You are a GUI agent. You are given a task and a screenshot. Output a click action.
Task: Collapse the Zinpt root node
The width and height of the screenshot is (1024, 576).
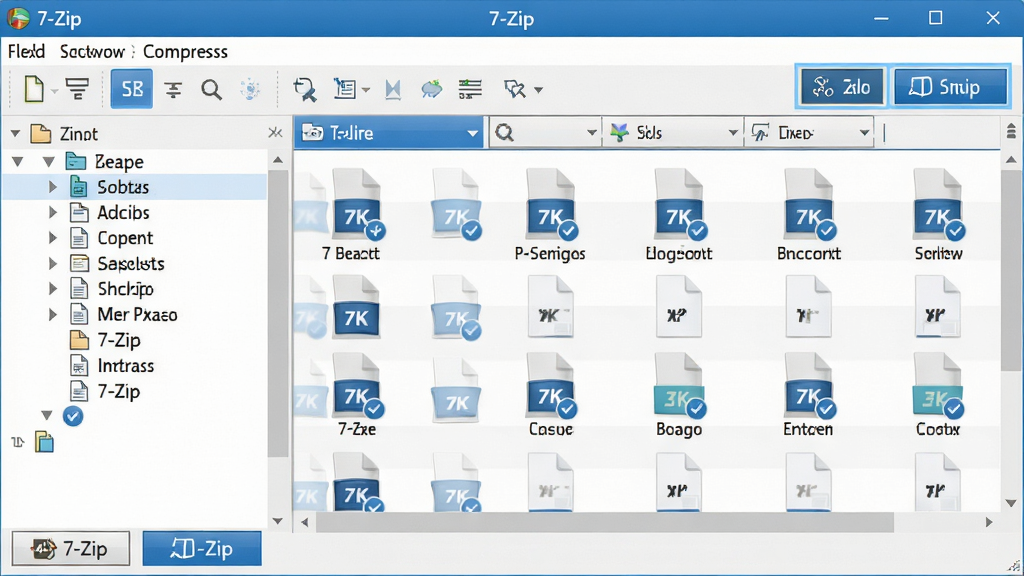pyautogui.click(x=15, y=134)
